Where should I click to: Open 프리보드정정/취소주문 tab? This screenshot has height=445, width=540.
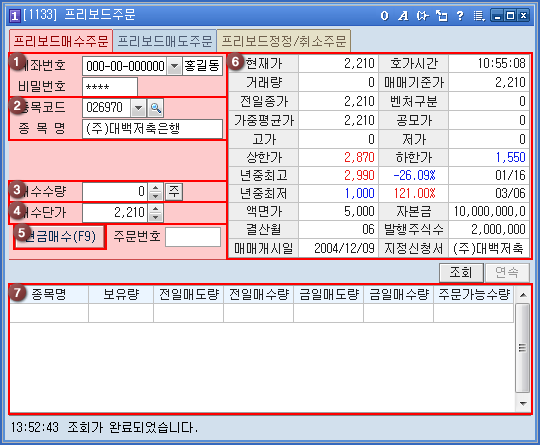[x=283, y=41]
